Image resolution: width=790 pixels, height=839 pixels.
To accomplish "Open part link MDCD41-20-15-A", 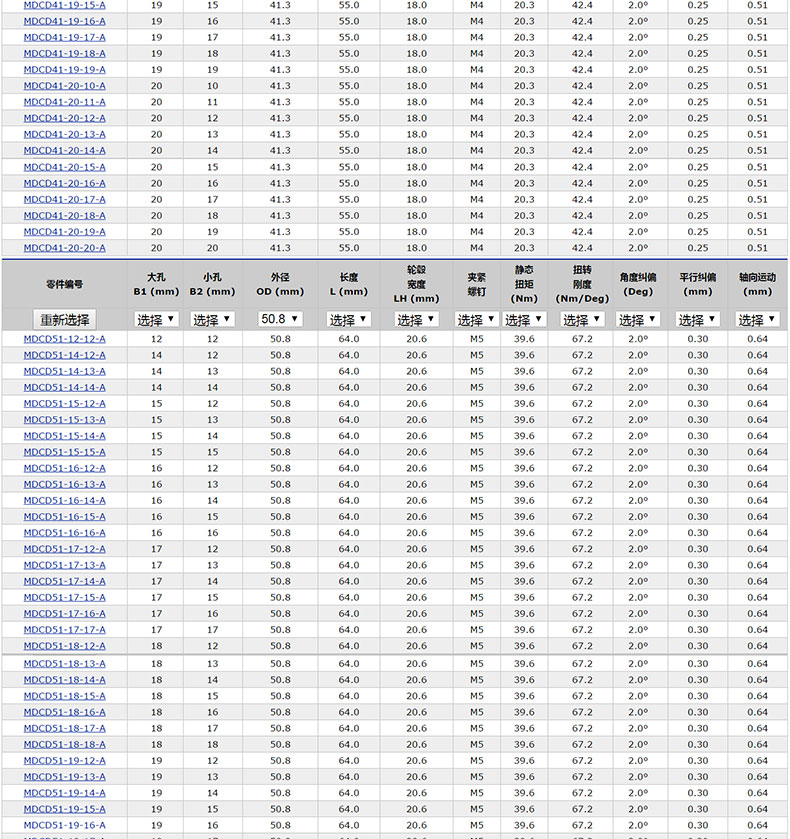I will coord(64,167).
